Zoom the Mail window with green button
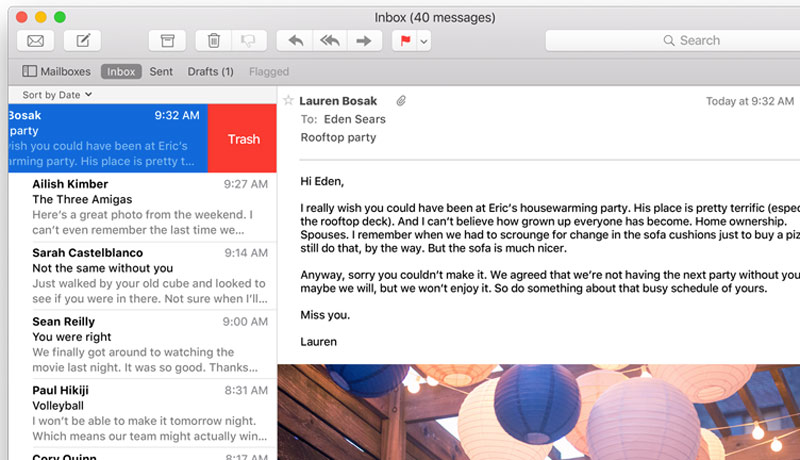The height and width of the screenshot is (460, 800). (60, 17)
